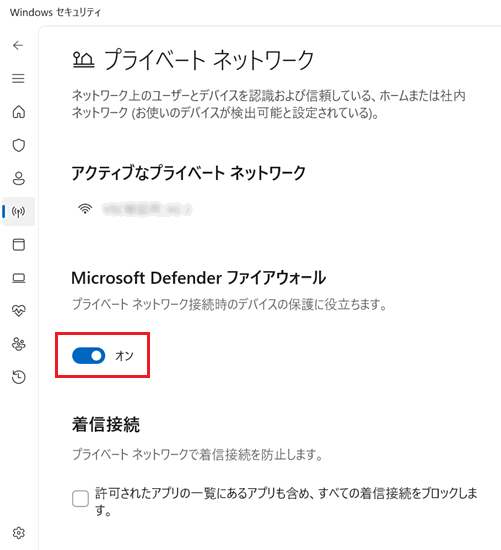Click the アクティブなプライベート ネットワーク heading
The height and width of the screenshot is (550, 501).
click(x=188, y=173)
